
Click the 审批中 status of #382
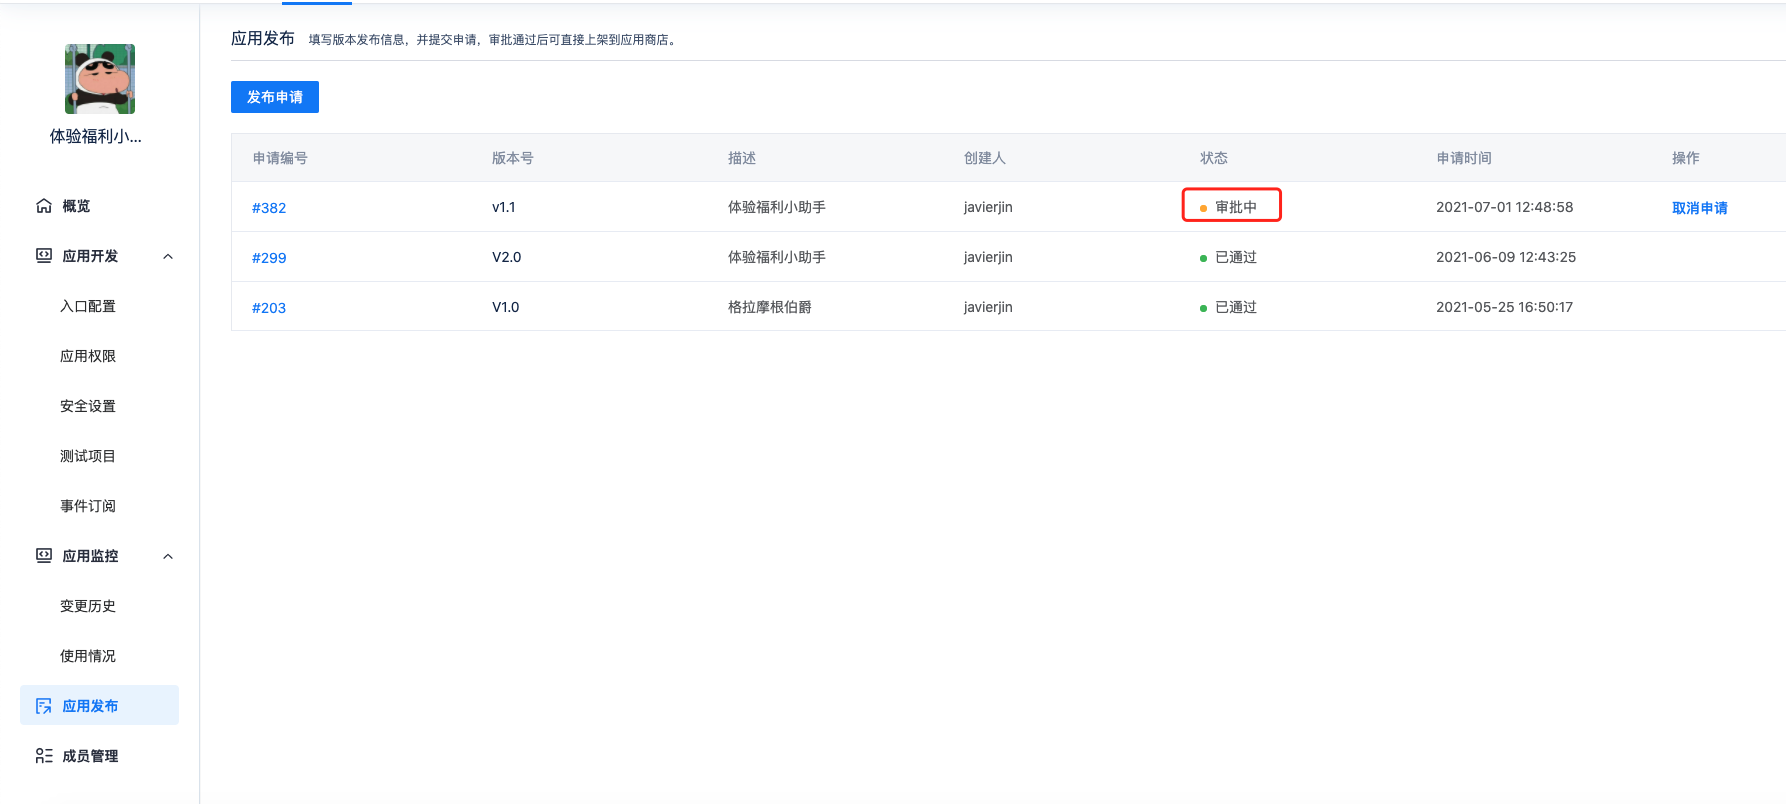1229,207
